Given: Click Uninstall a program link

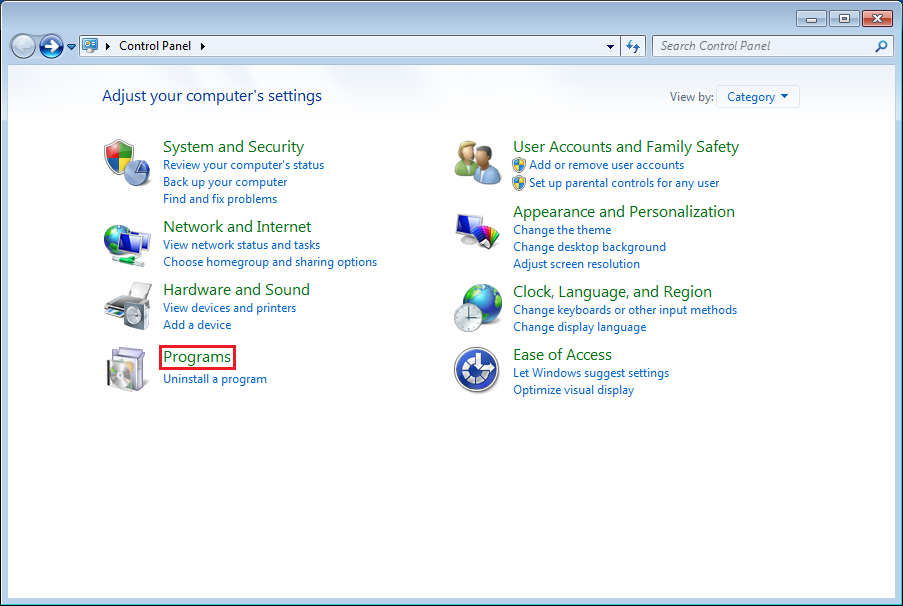Looking at the screenshot, I should [x=215, y=379].
